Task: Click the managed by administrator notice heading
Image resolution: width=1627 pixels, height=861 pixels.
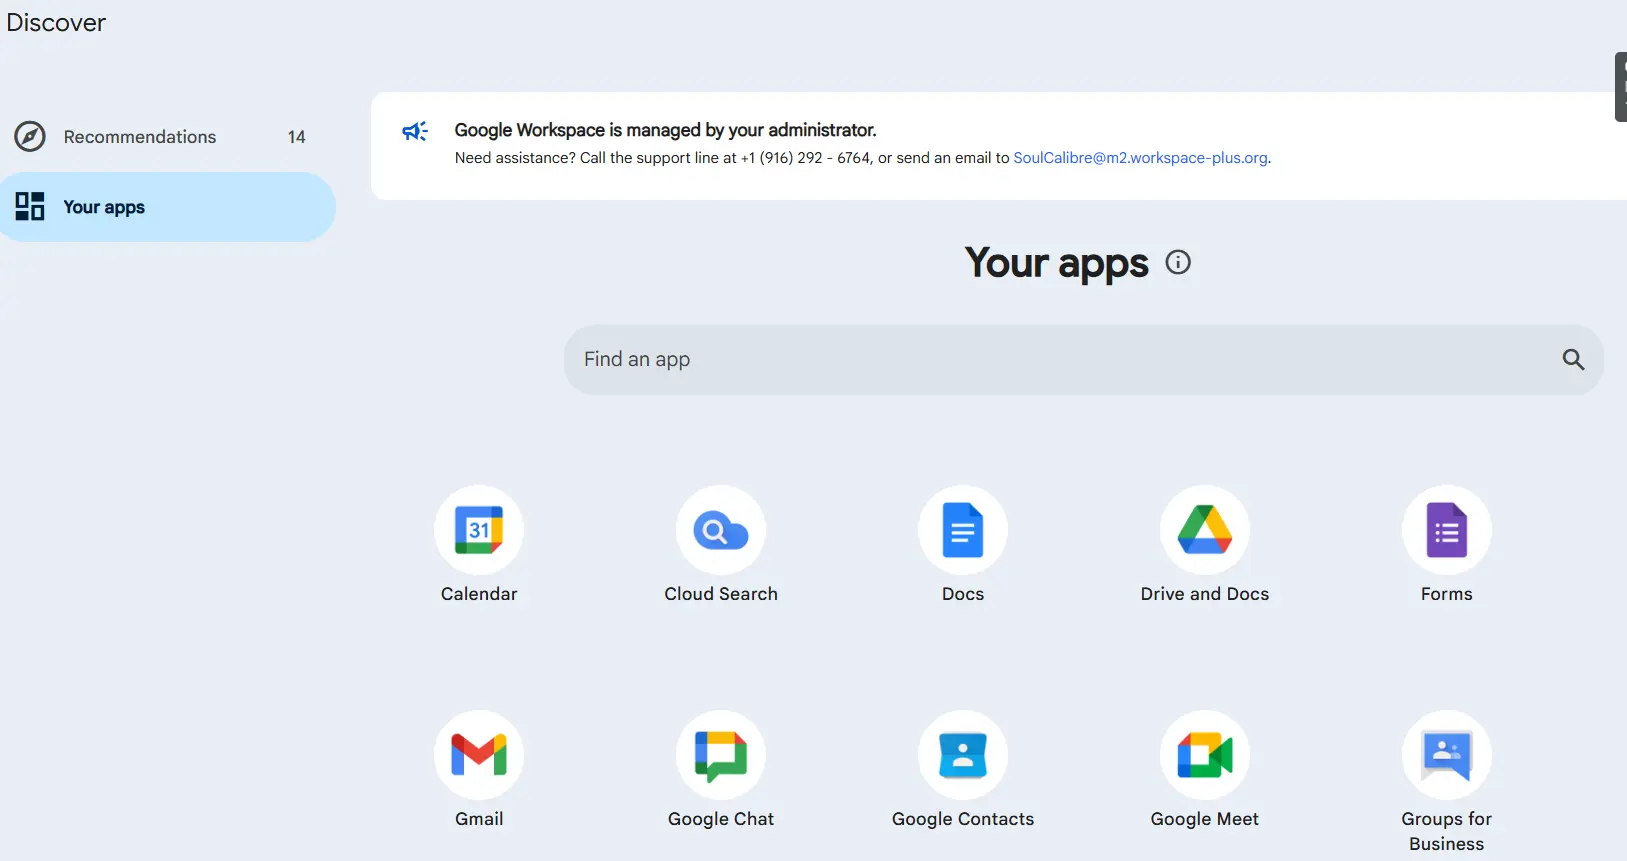Action: [665, 130]
